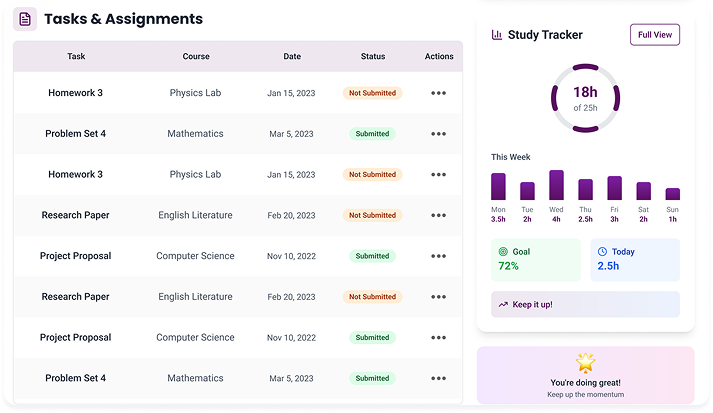Click the Course column header
713x413 pixels.
point(196,57)
